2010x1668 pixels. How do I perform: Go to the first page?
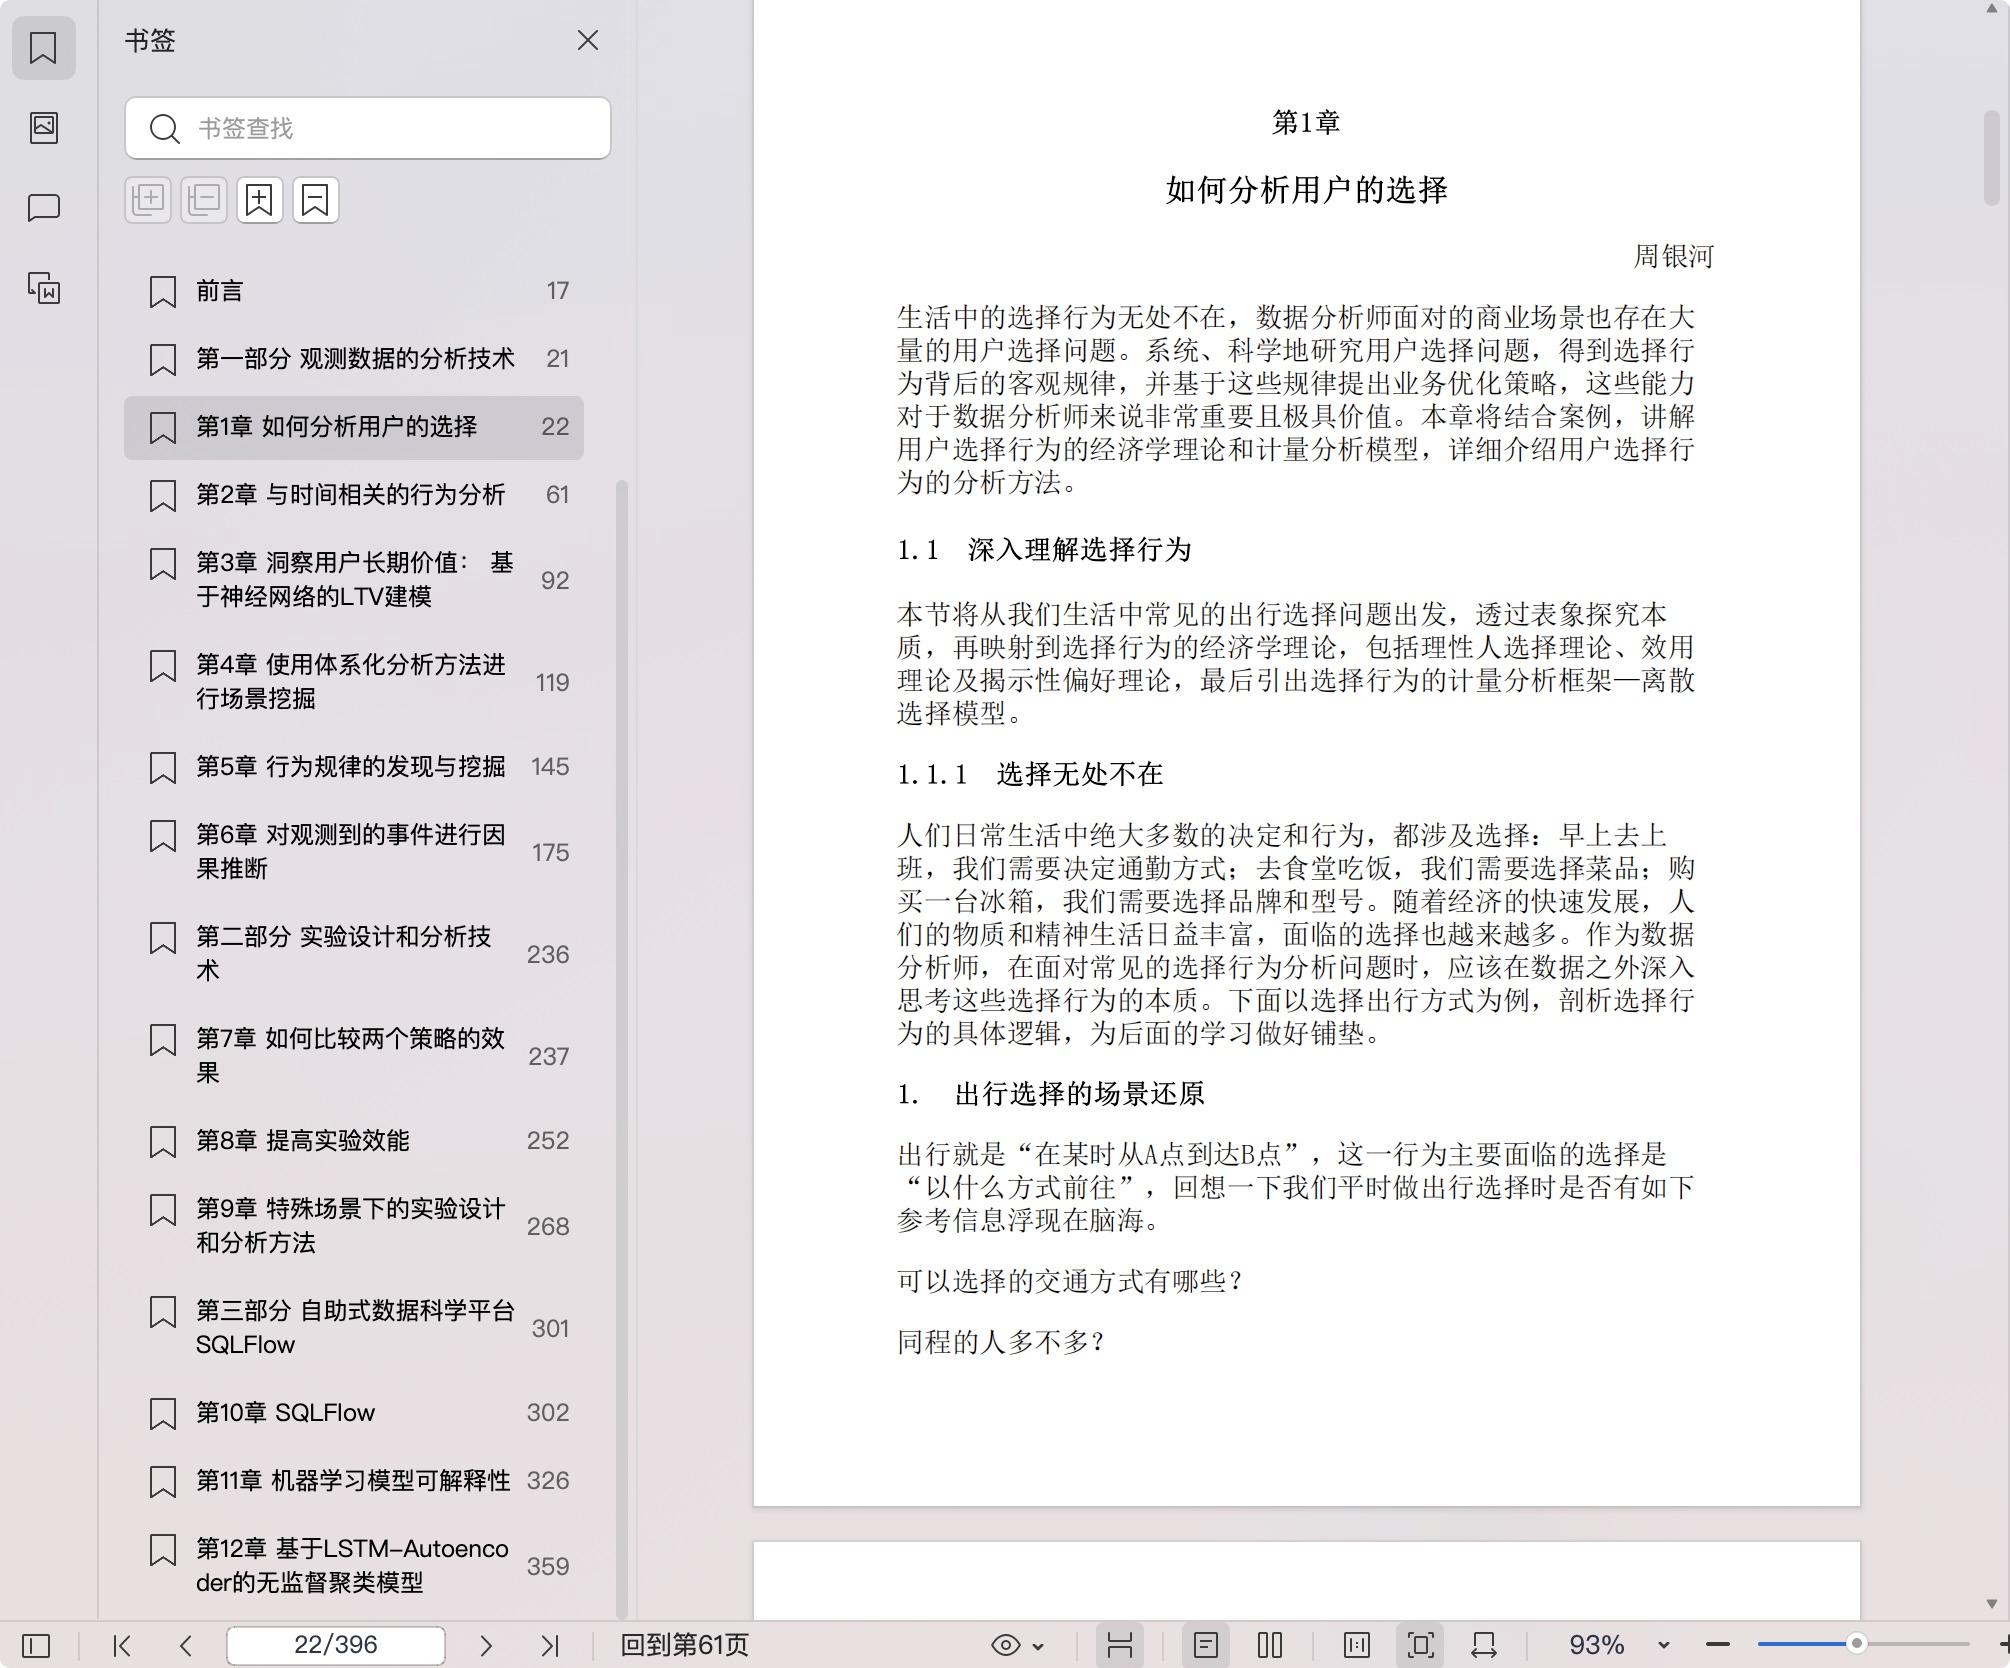122,1646
